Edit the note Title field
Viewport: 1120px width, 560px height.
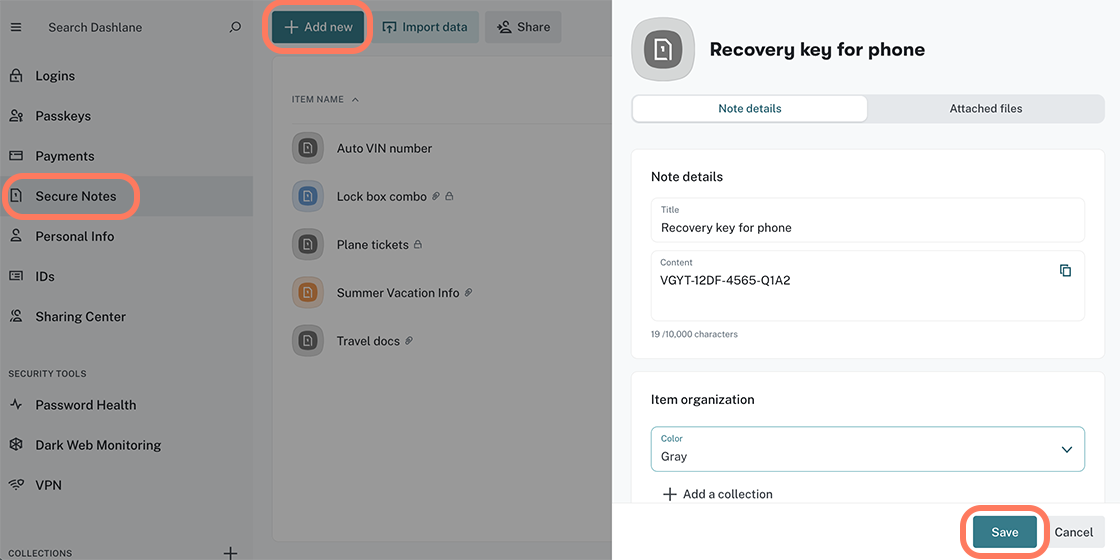click(x=867, y=227)
